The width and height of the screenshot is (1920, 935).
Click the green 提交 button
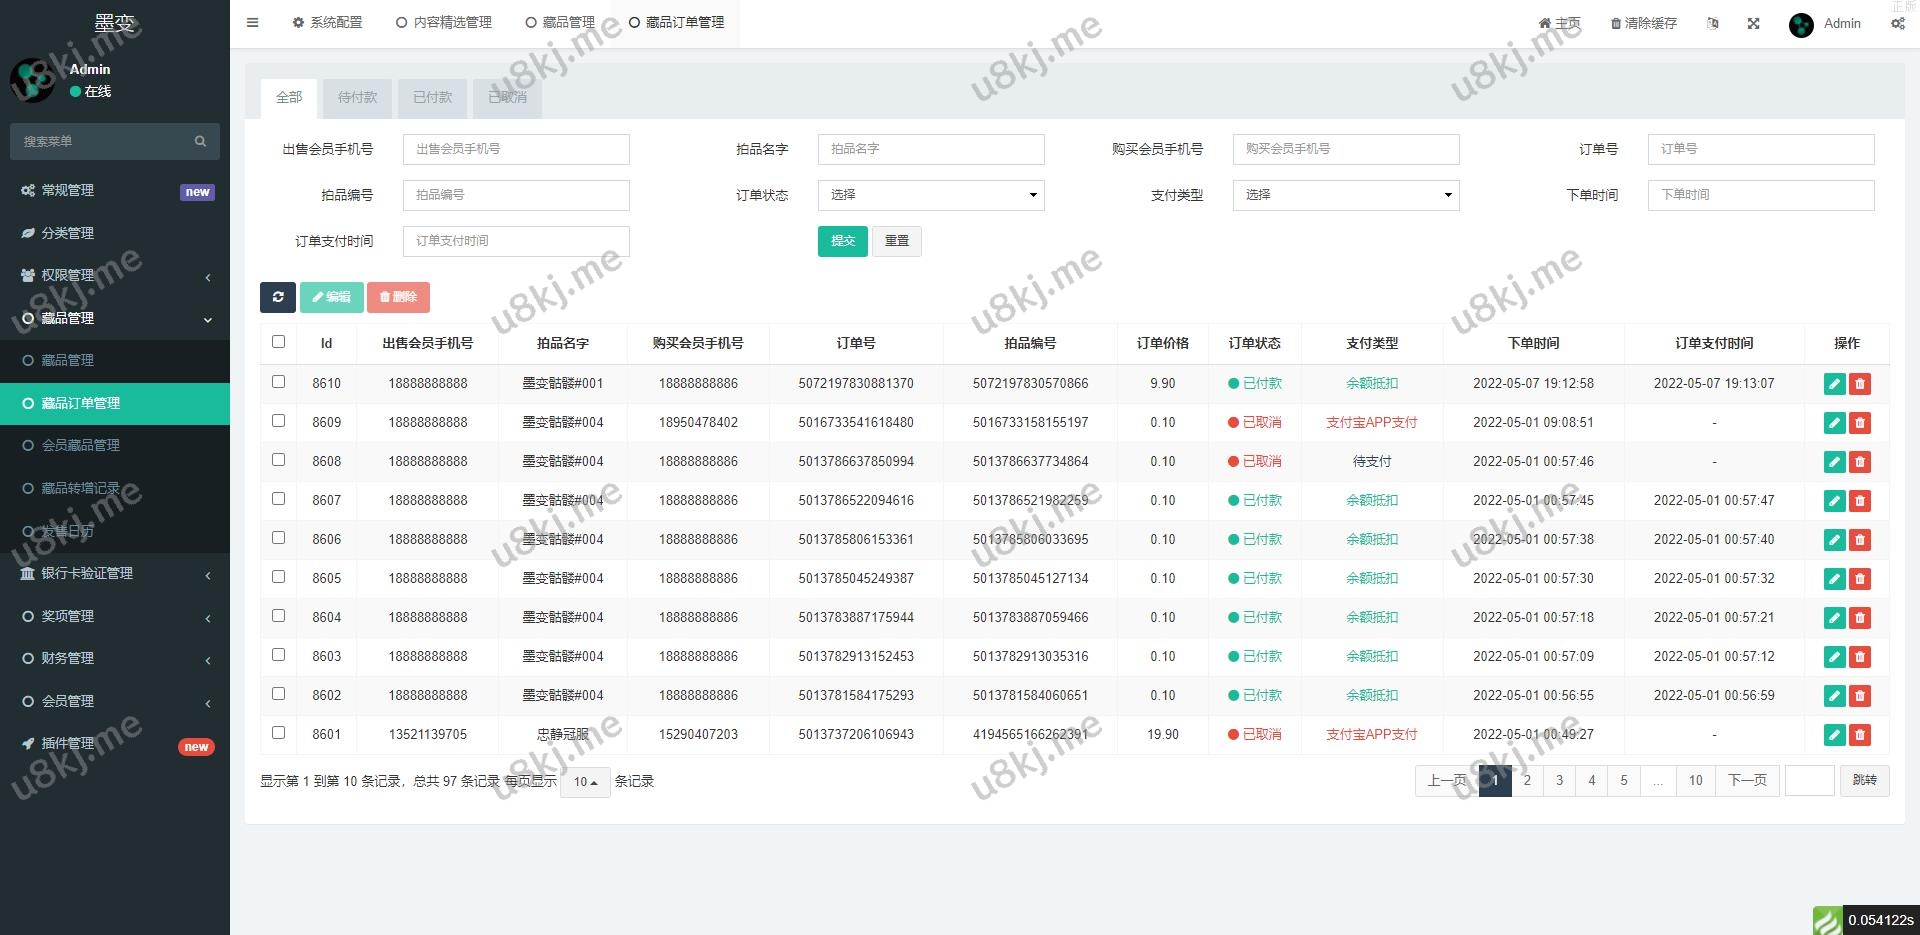point(842,241)
